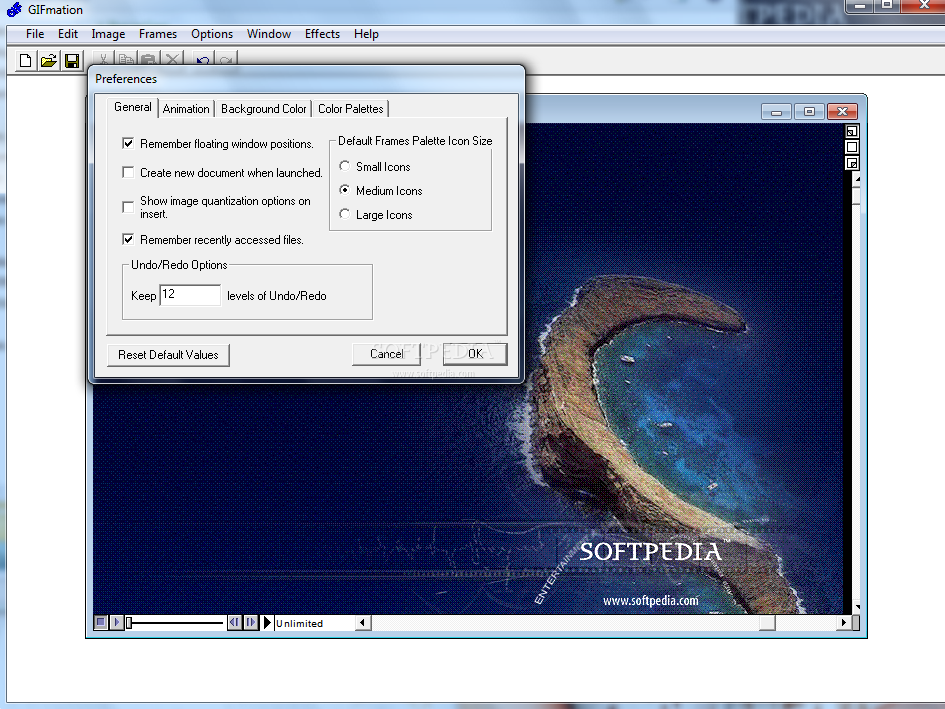Screen dimensions: 945x709
Task: Click the open folder toolbar icon
Action: click(49, 61)
